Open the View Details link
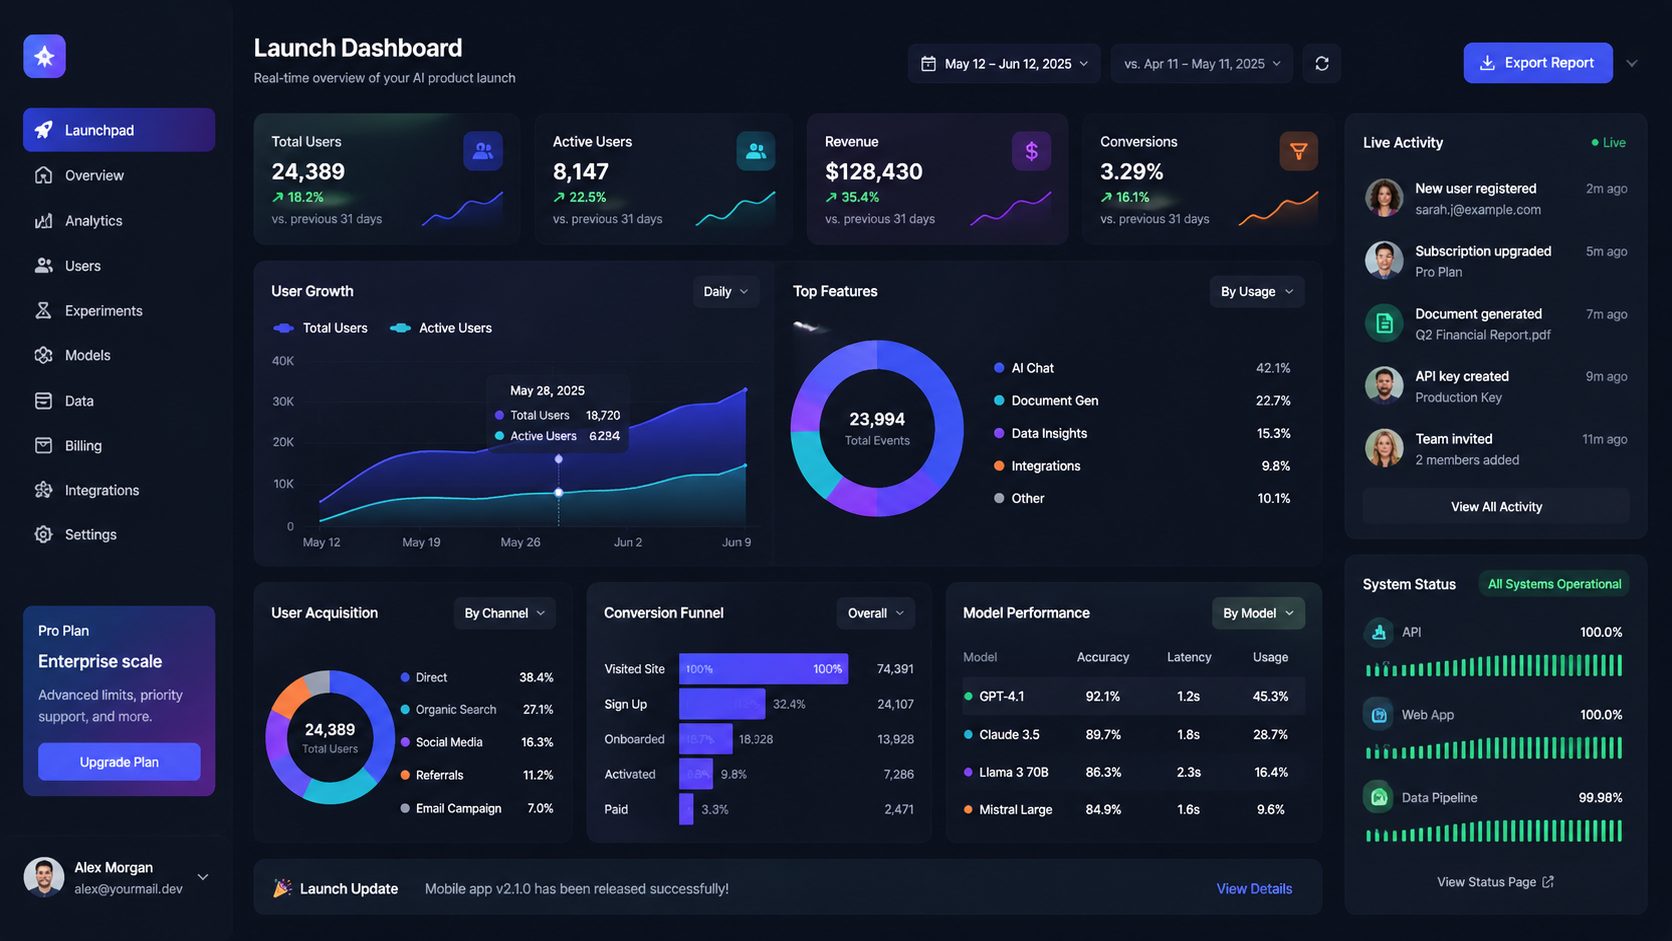Image resolution: width=1672 pixels, height=941 pixels. click(x=1254, y=888)
